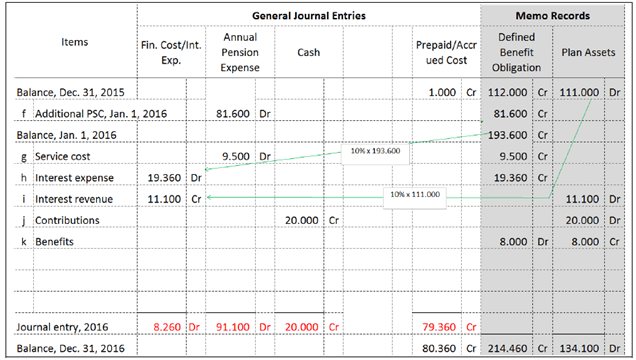Click the 214.460 ending obligation balance
Viewport: 636px width, 360px height.
[507, 348]
